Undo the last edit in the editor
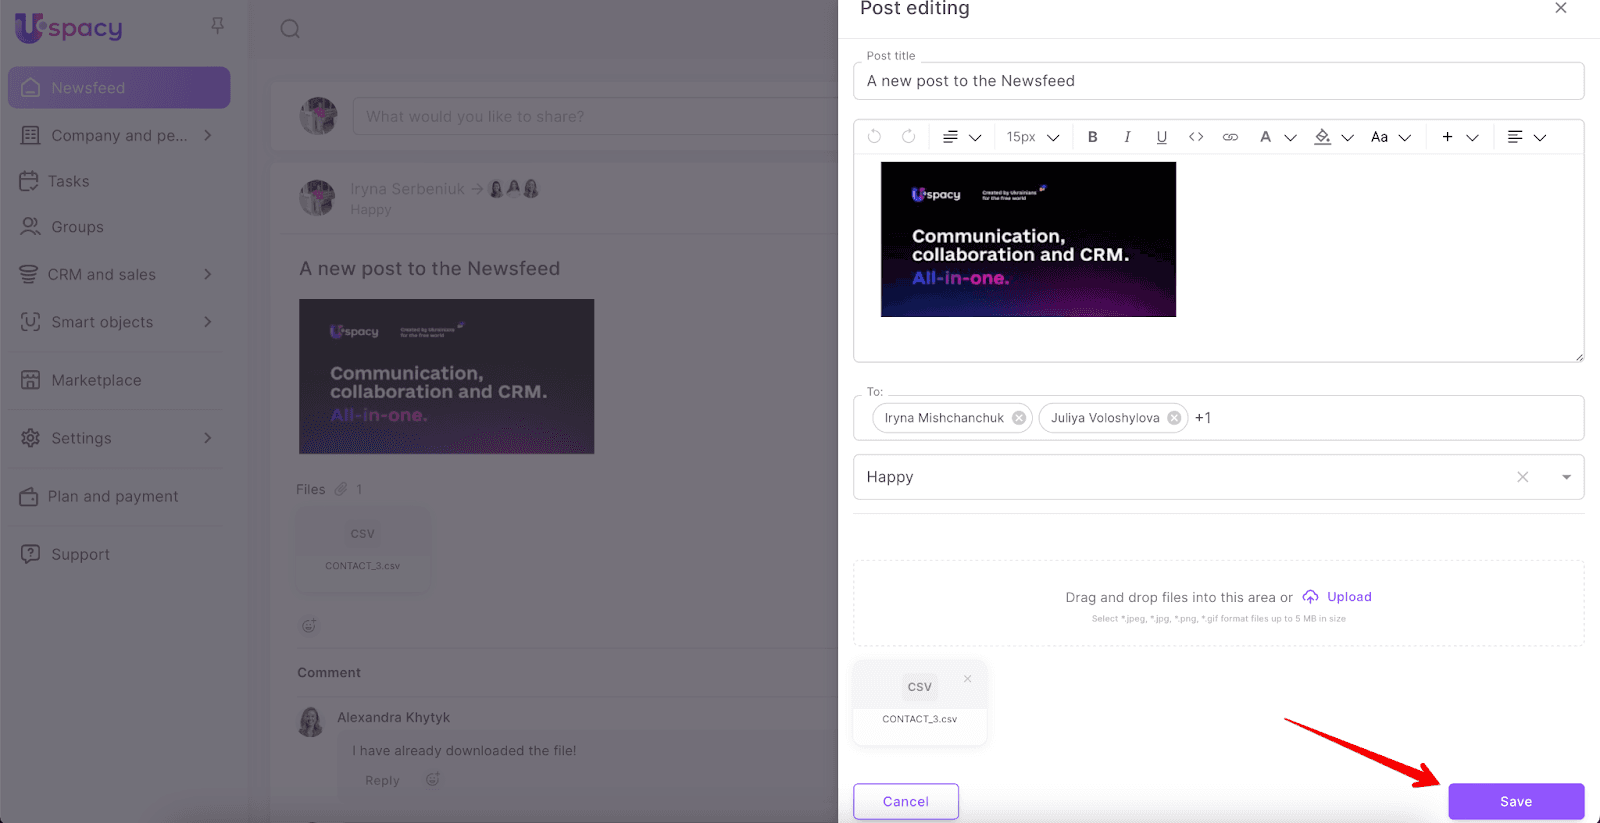The height and width of the screenshot is (823, 1600). (874, 137)
